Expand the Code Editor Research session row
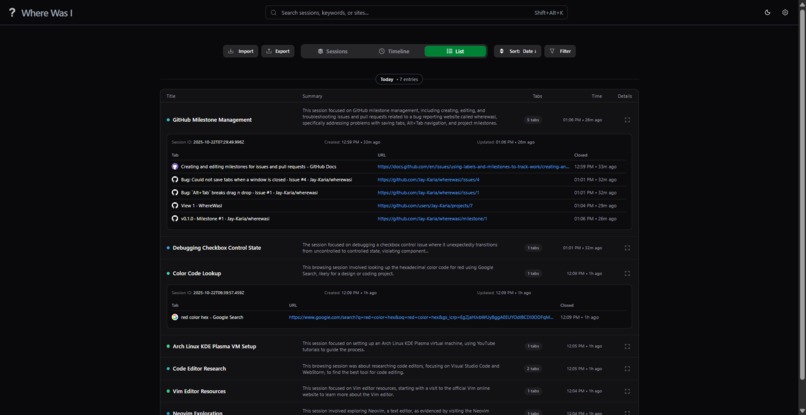The height and width of the screenshot is (415, 806). point(399,369)
